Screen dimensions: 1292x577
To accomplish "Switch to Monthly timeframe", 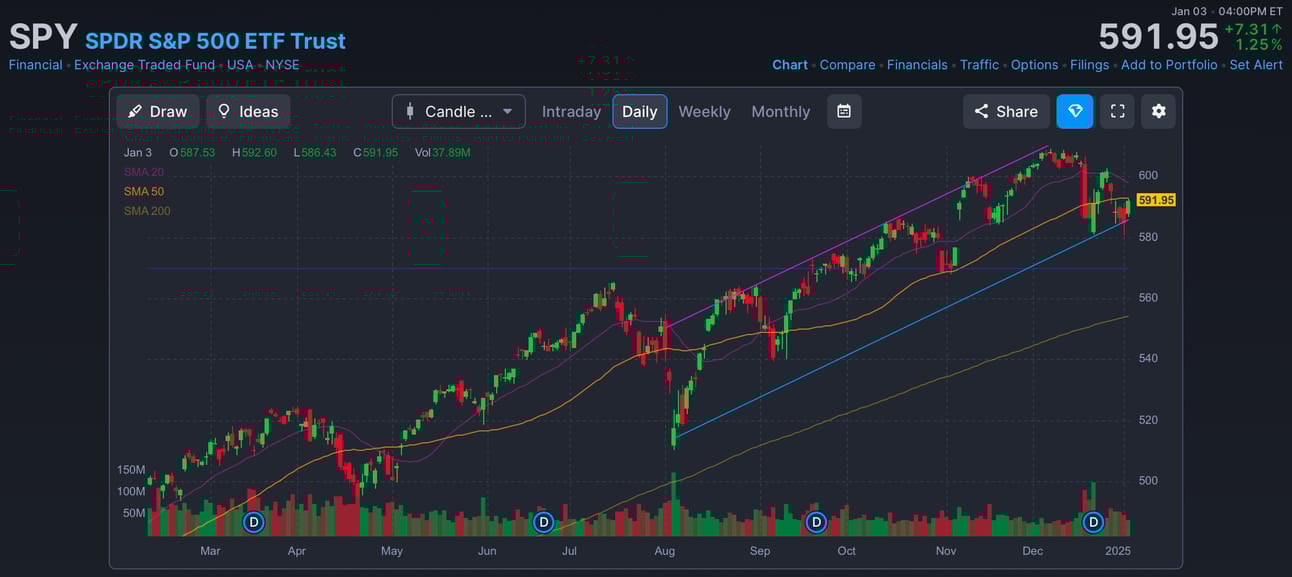I will pos(781,111).
